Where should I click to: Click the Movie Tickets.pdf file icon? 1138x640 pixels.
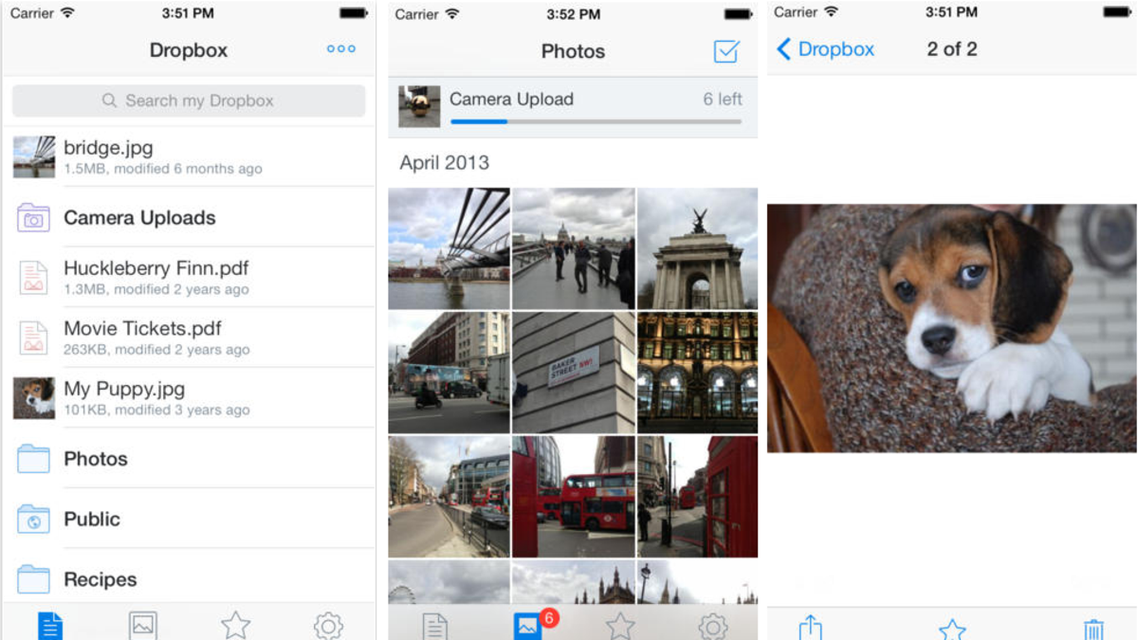coord(33,338)
